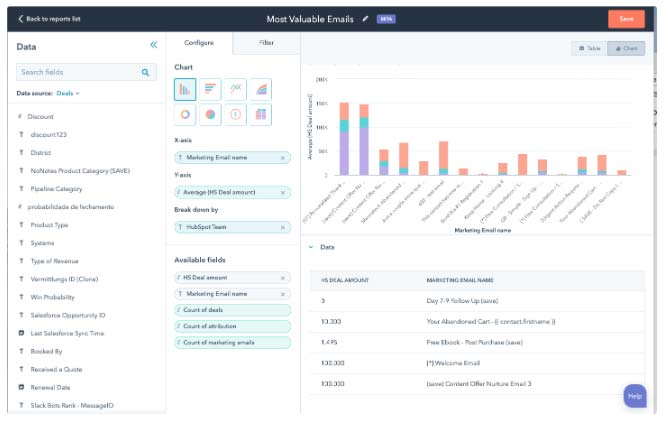Select Count of marketing emails field
This screenshot has width=668, height=426.
coord(233,343)
